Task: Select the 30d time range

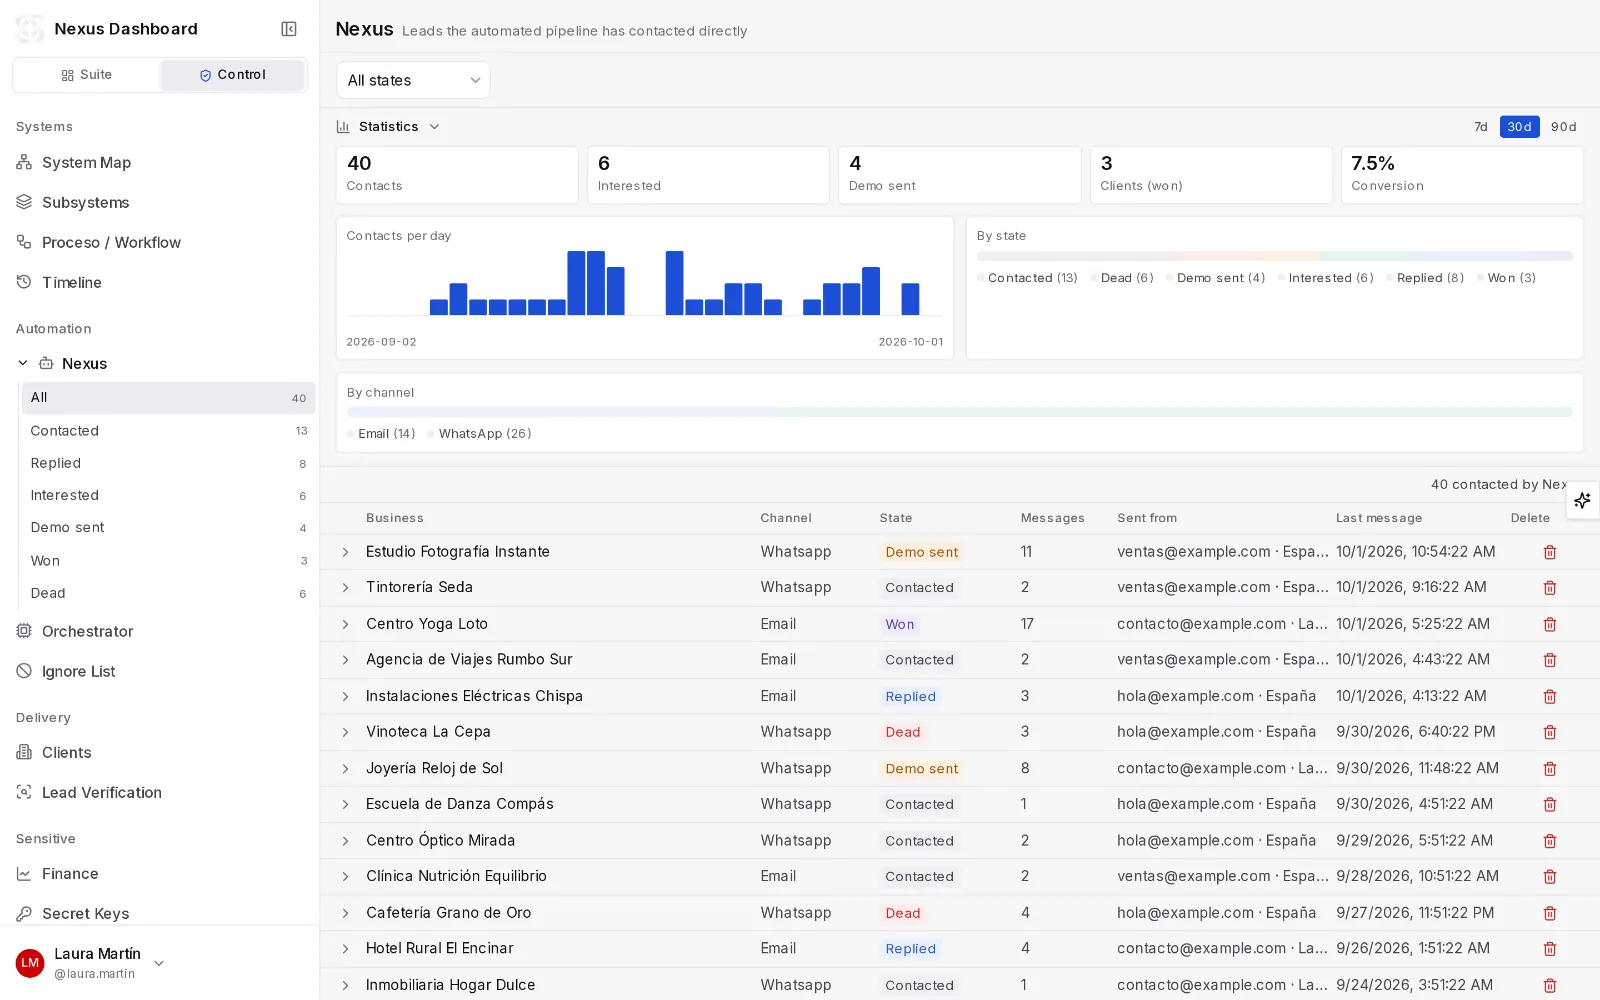Action: (1519, 127)
